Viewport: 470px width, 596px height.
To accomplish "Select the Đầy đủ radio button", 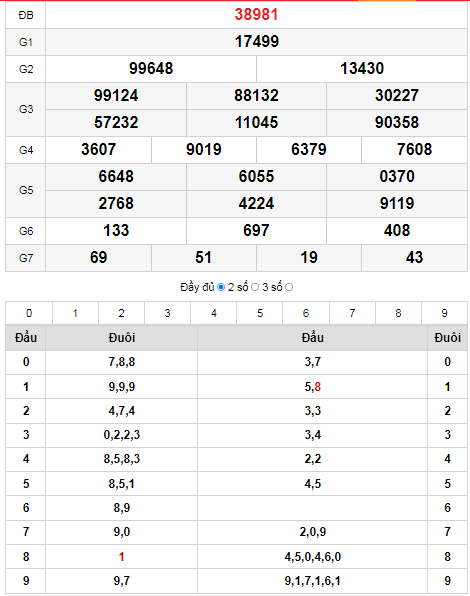I will 221,287.
